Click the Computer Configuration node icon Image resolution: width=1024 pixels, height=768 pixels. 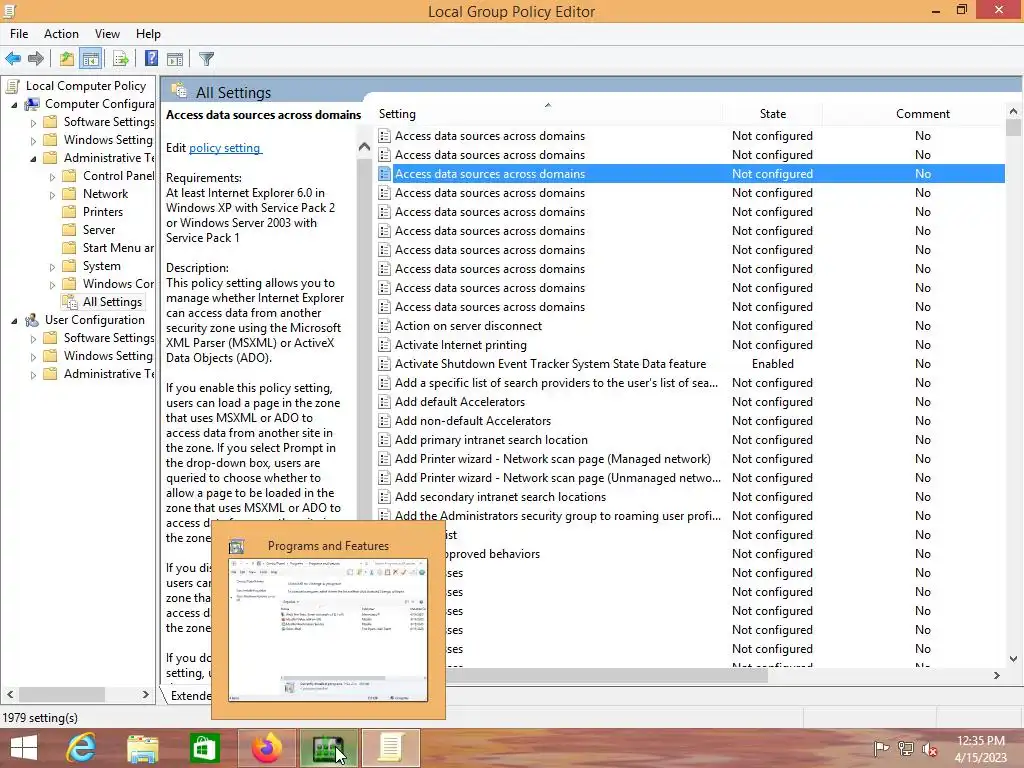31,104
